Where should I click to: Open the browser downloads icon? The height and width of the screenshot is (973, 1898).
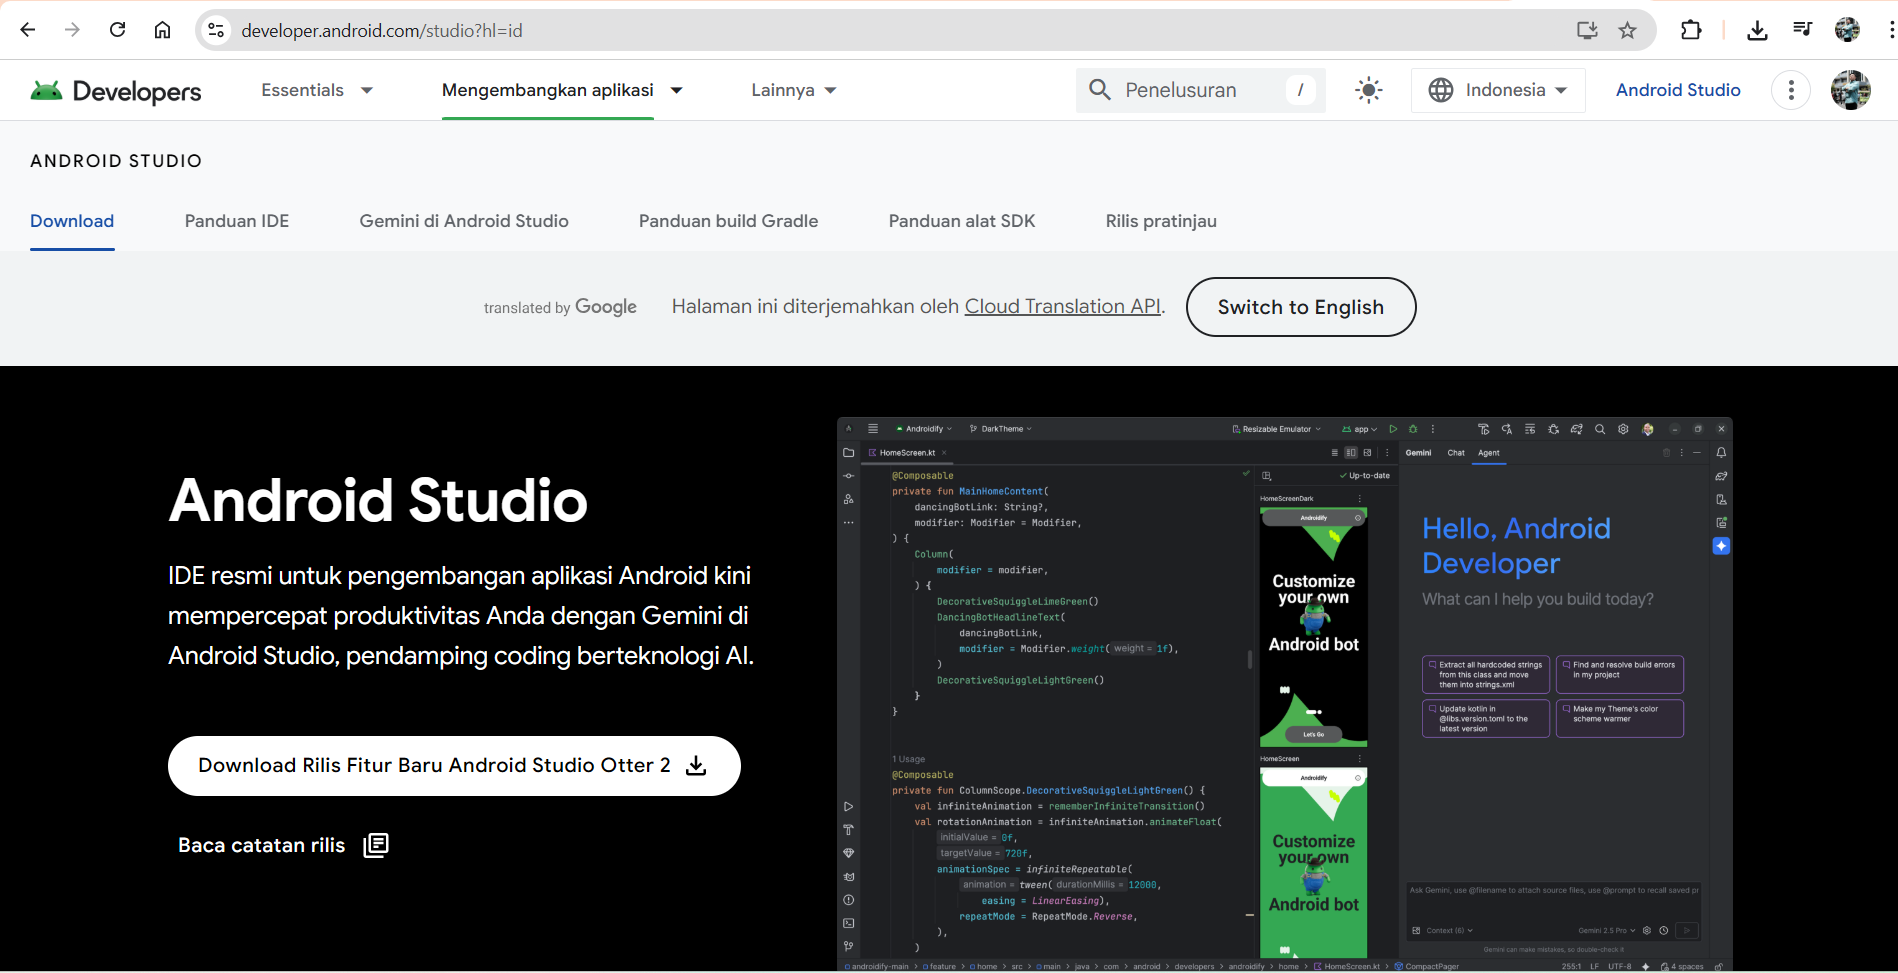(x=1757, y=30)
